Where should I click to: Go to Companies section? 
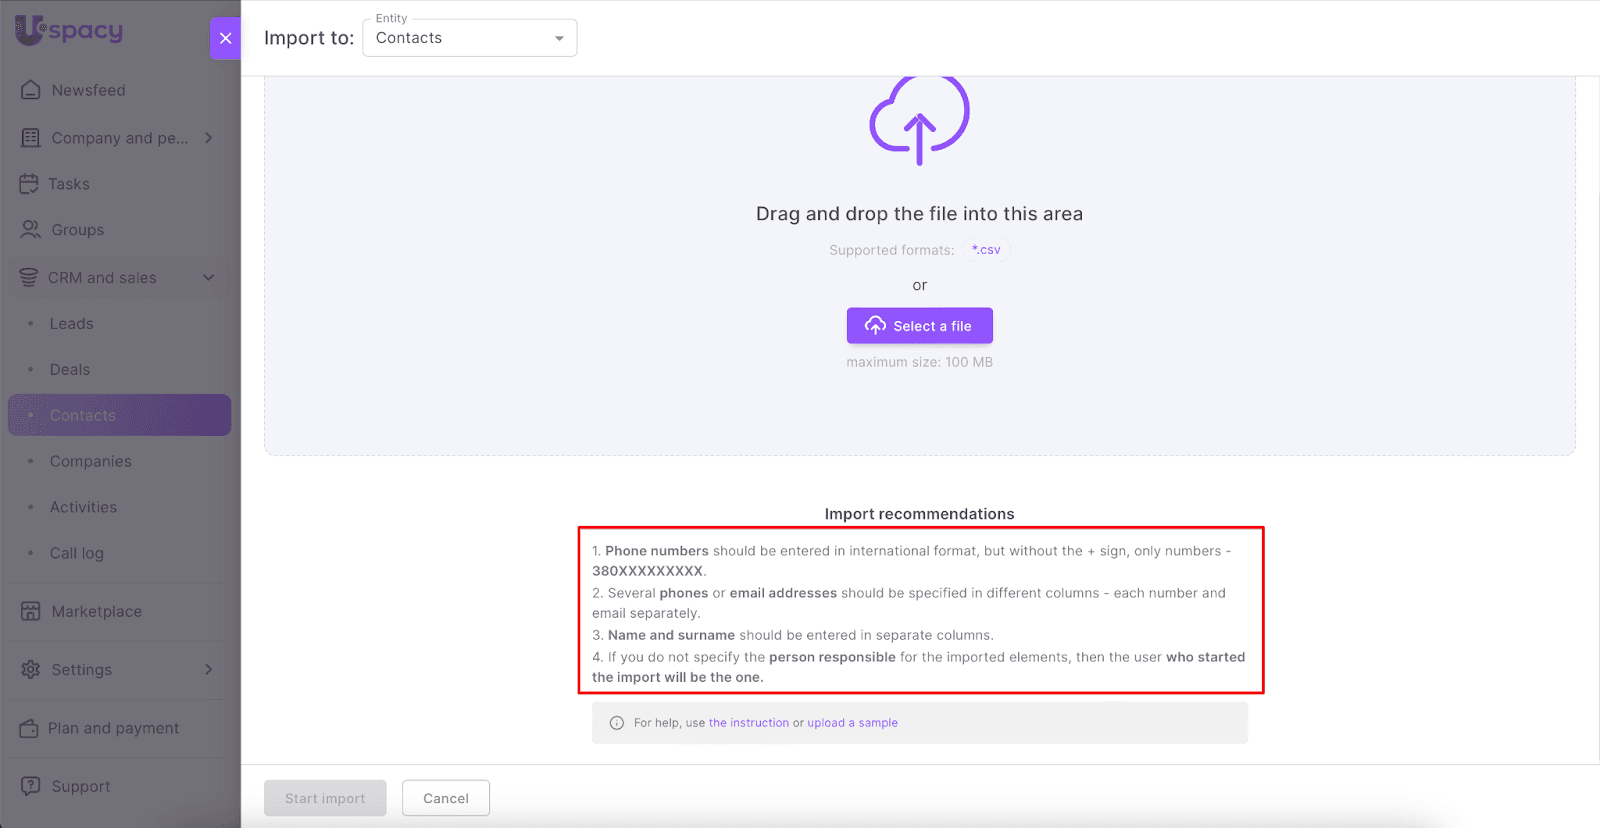click(90, 461)
